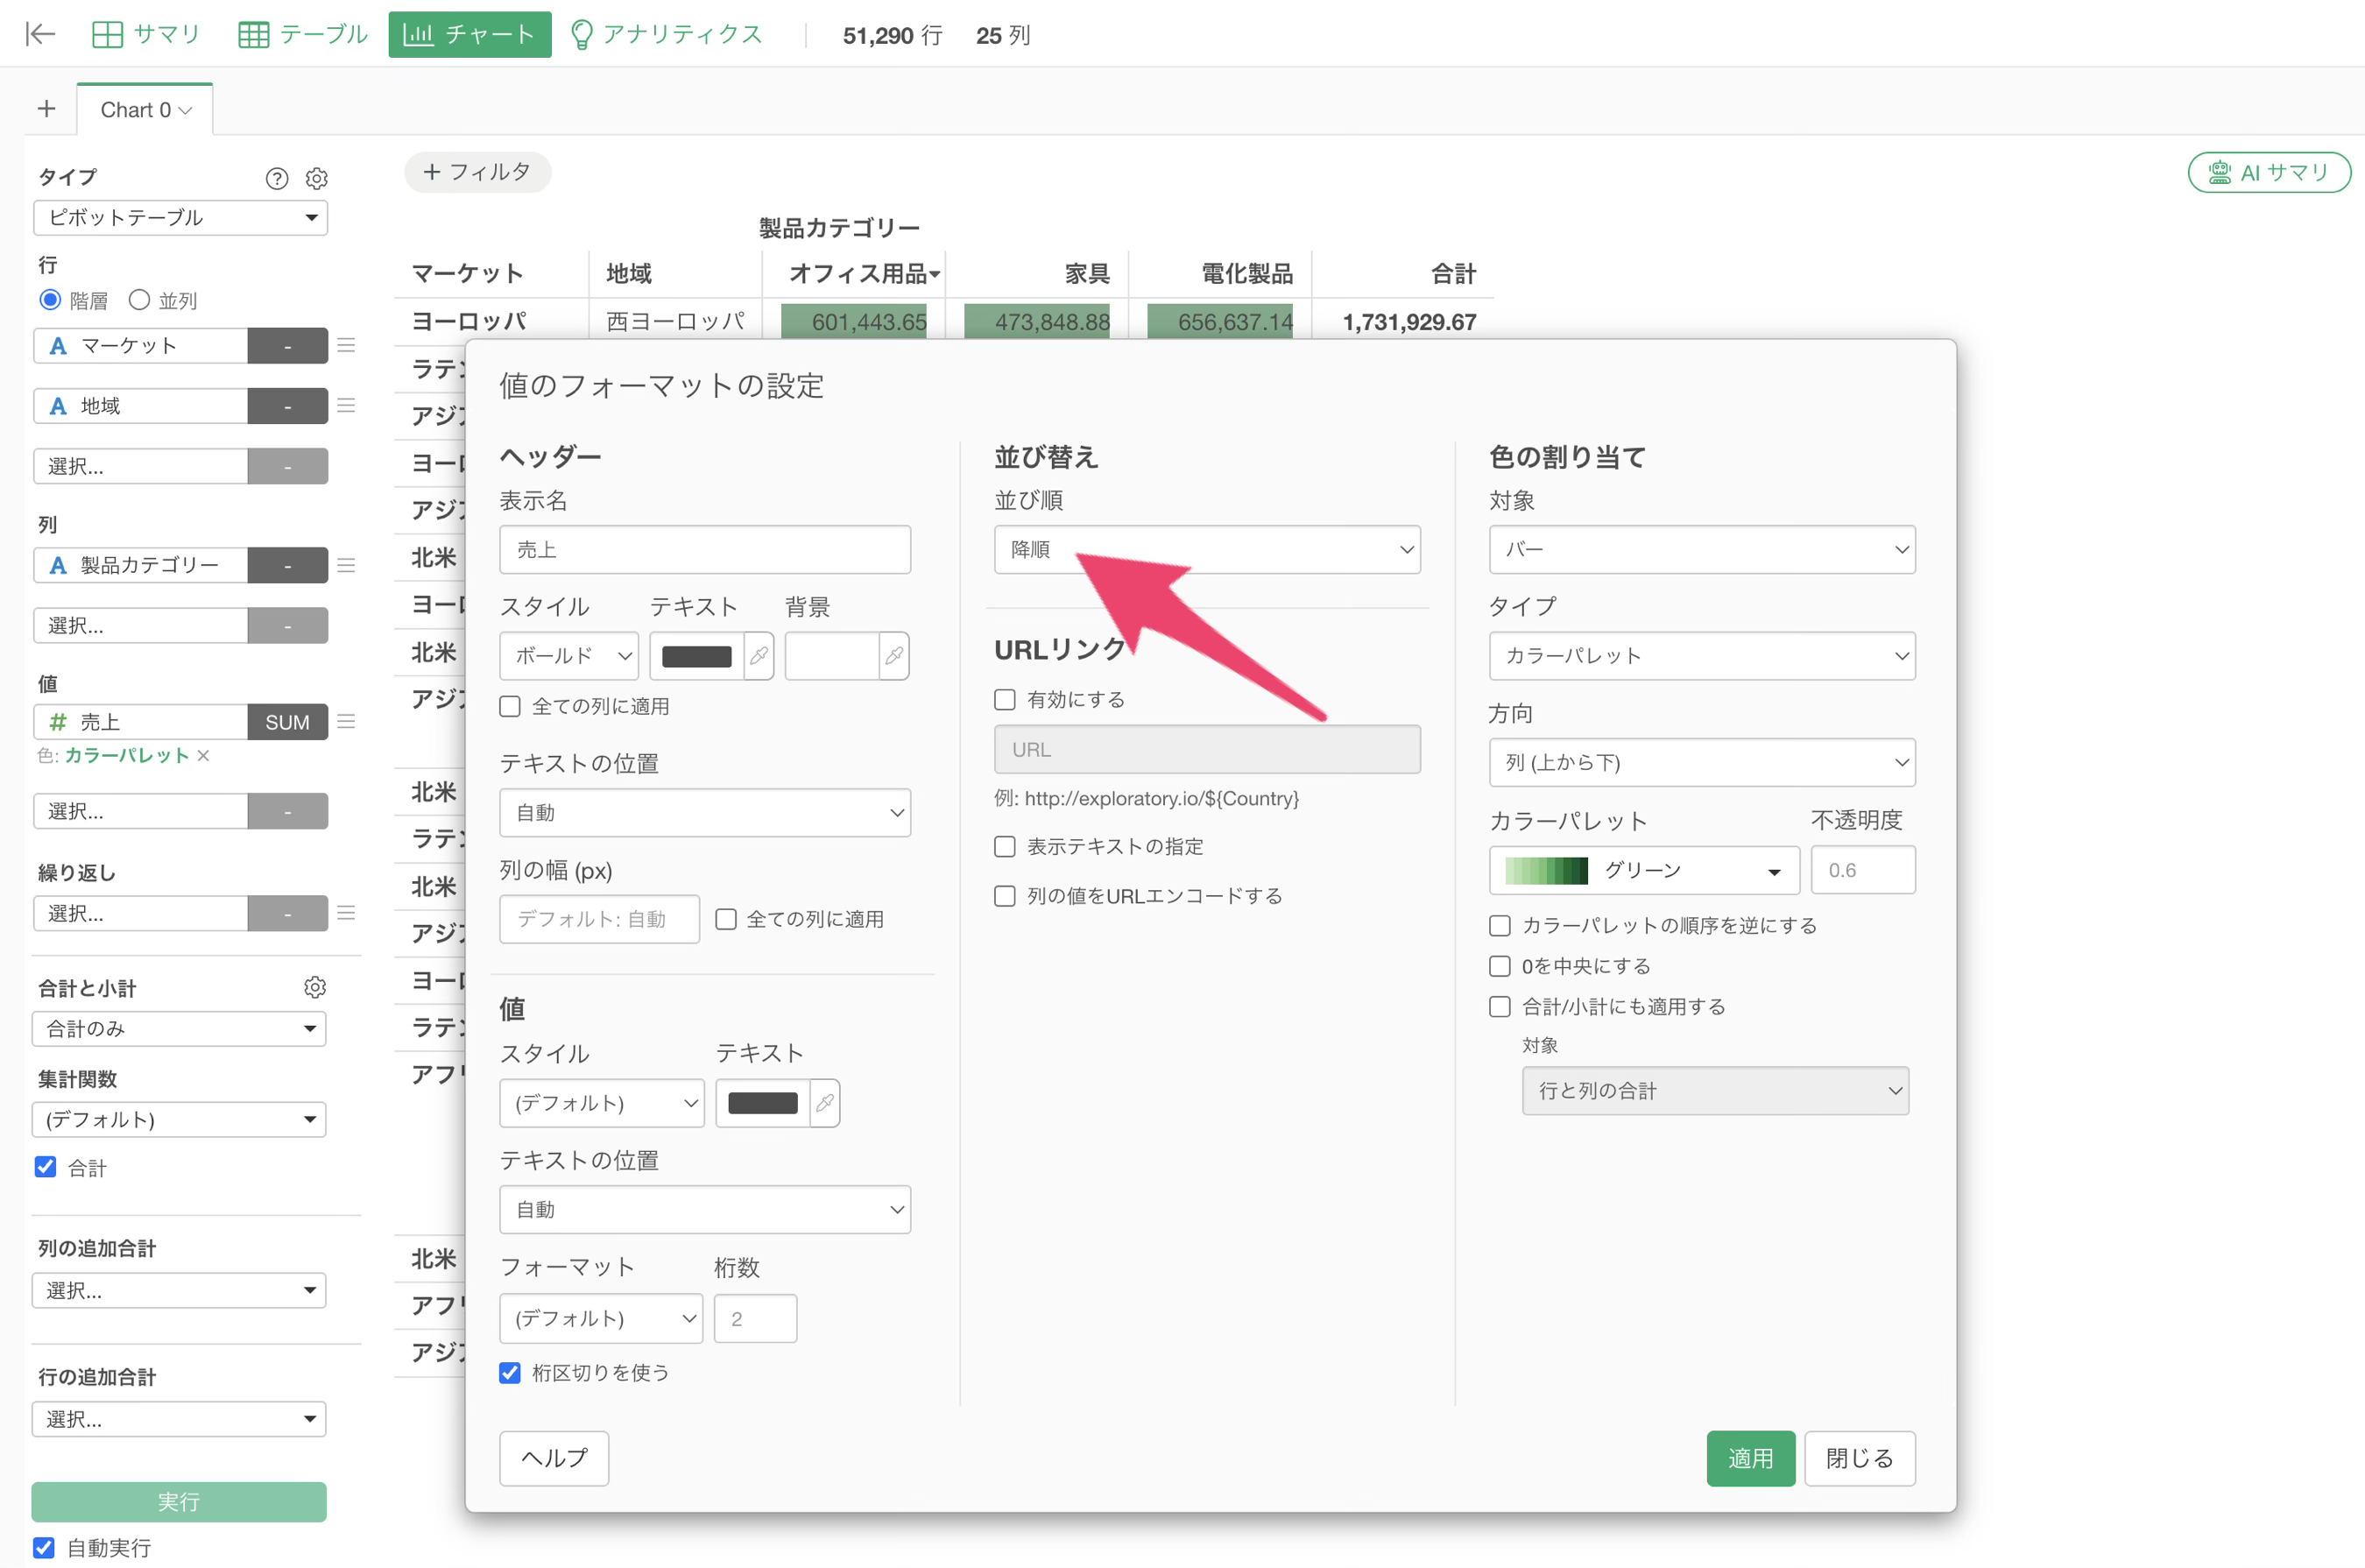This screenshot has height=1568, width=2365.
Task: Open totals and subtotals gear settings
Action: pyautogui.click(x=315, y=987)
